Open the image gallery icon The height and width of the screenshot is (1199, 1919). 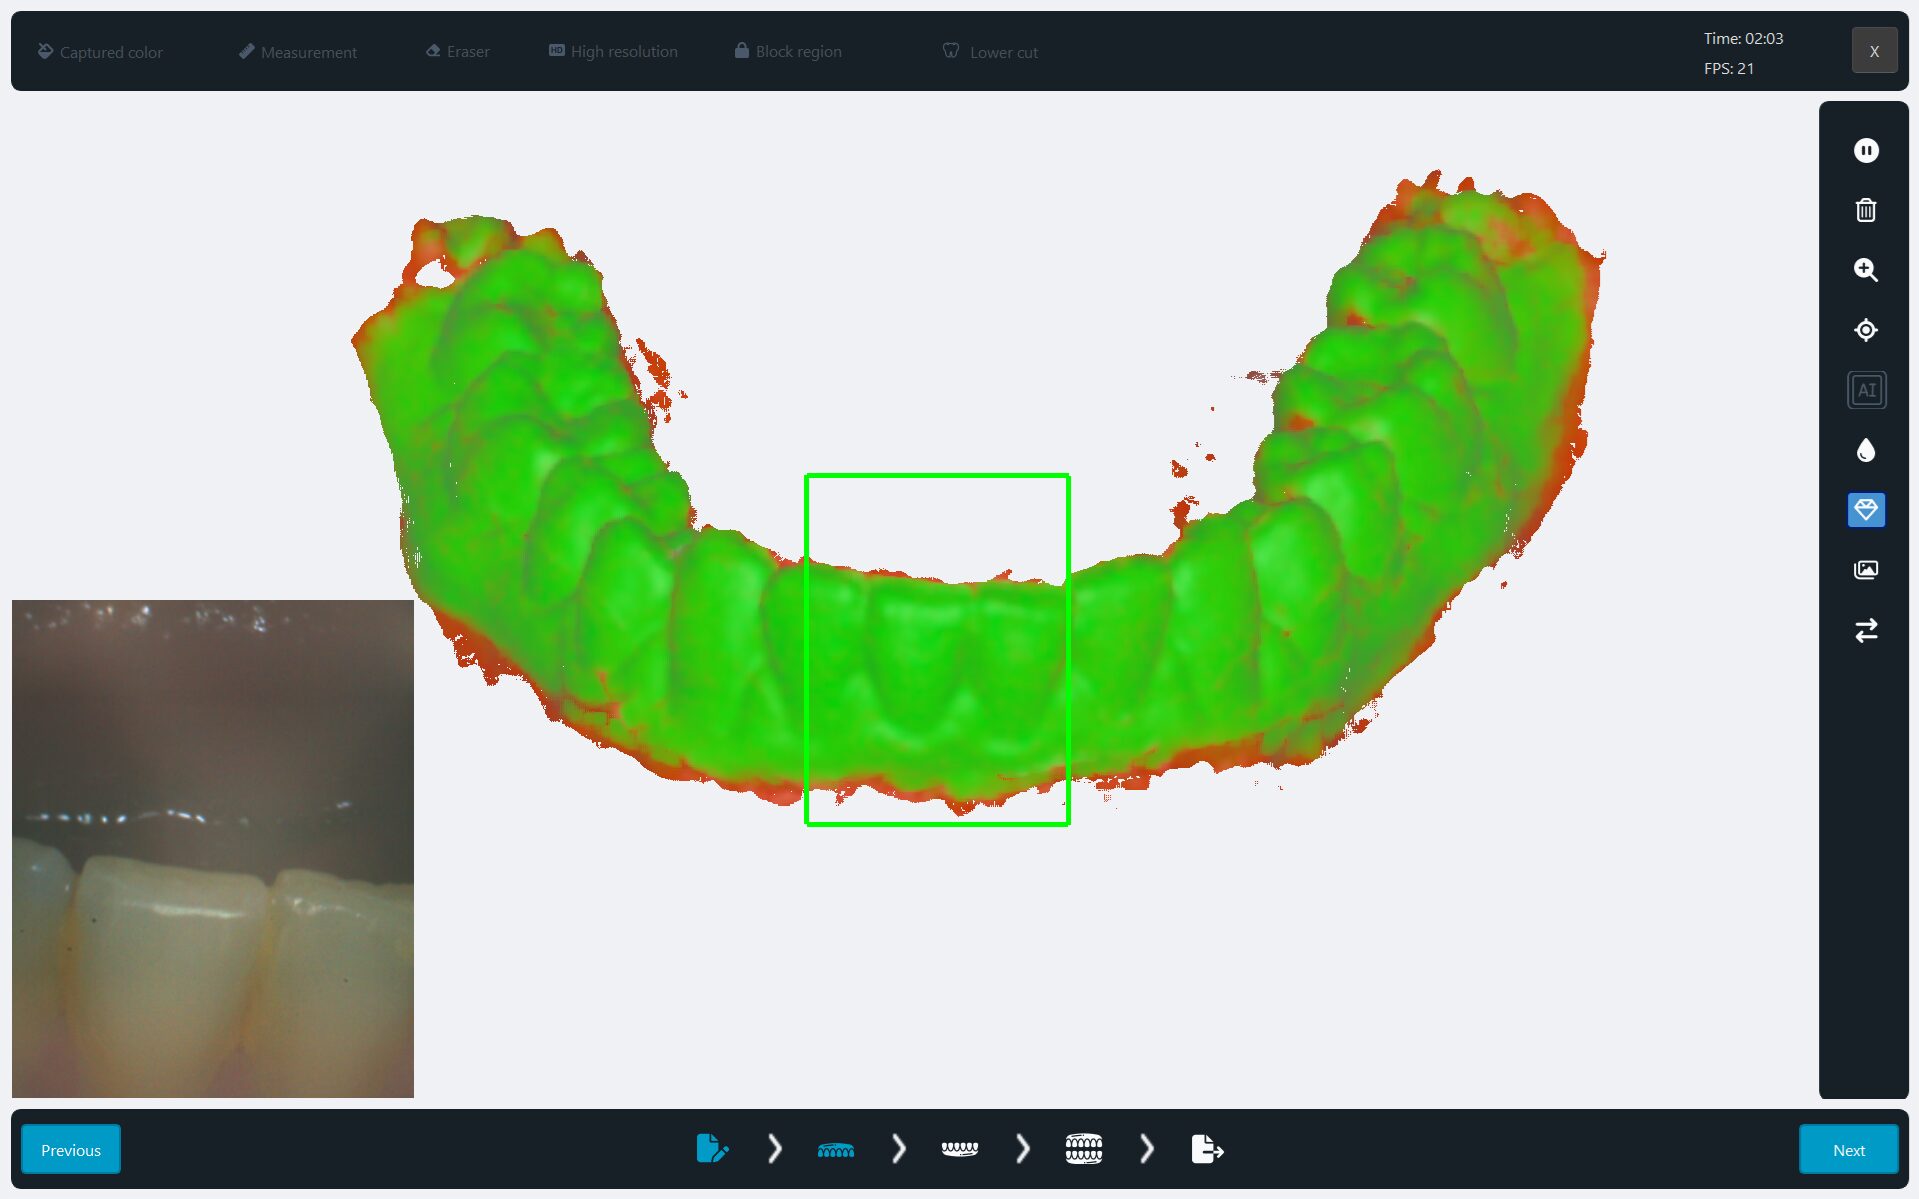1865,570
